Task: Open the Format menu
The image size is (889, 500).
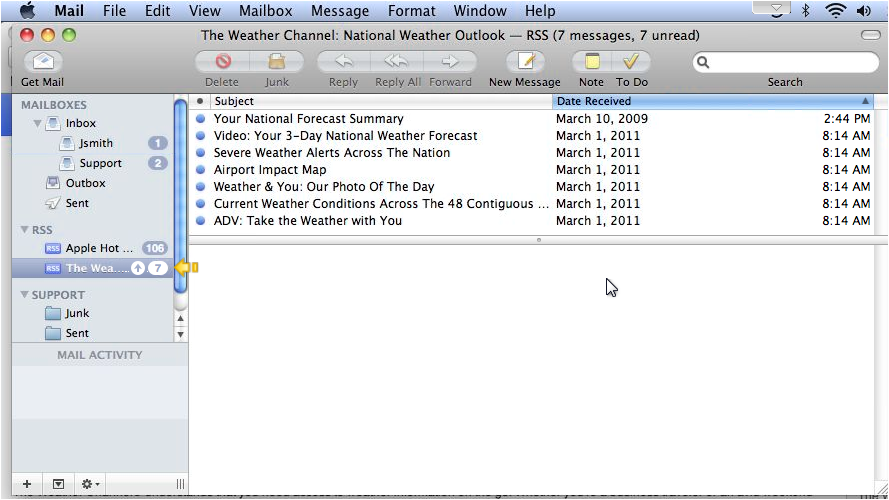Action: pos(412,11)
